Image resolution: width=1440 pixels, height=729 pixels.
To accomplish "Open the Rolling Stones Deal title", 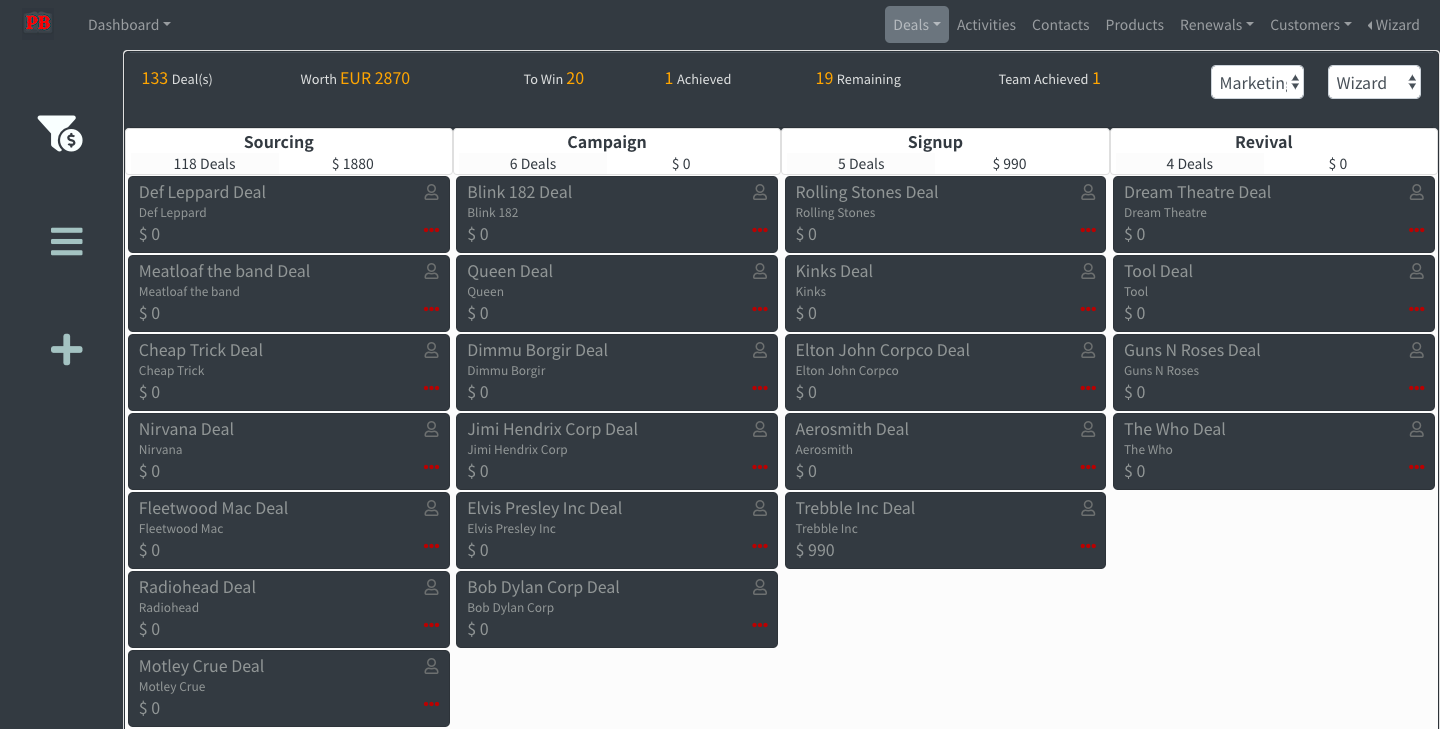I will 867,192.
